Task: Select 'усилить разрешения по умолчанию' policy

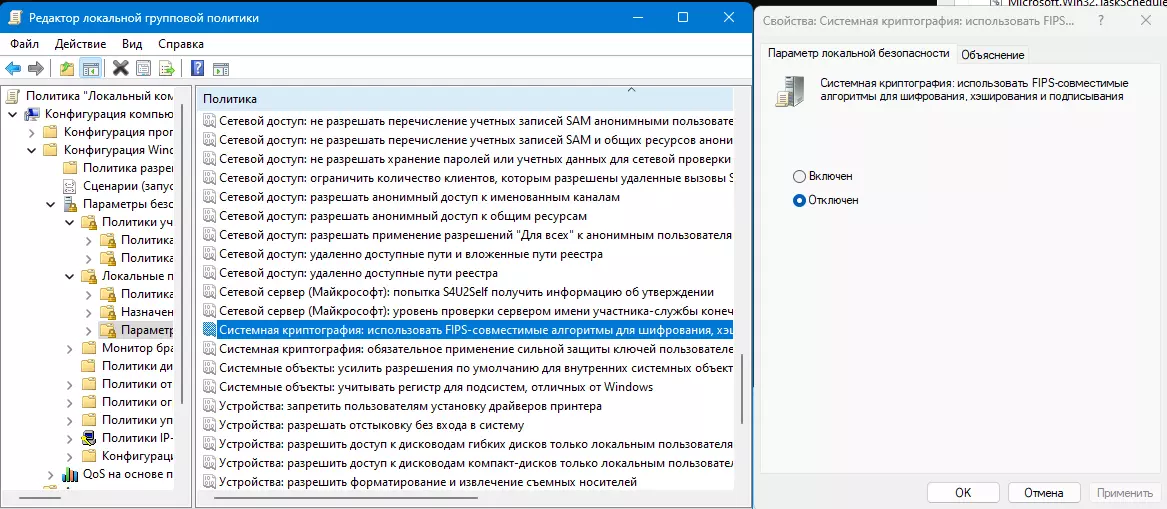Action: (x=476, y=368)
